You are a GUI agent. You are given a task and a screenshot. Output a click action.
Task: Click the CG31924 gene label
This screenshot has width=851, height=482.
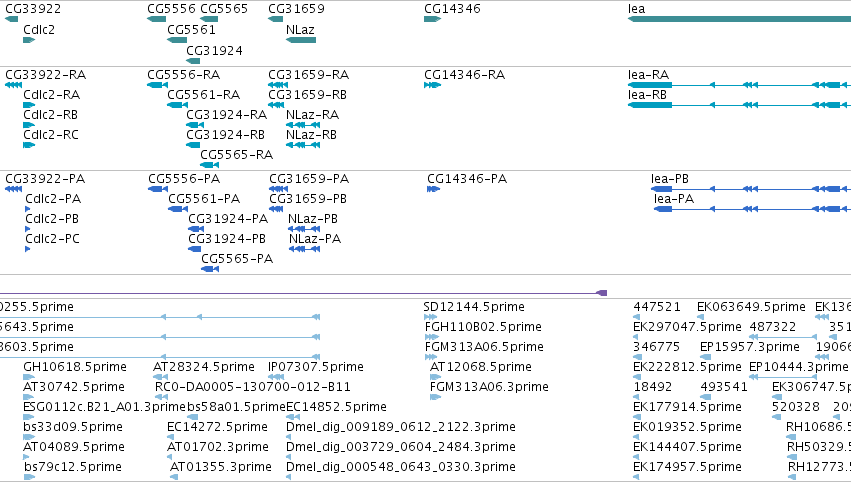tap(214, 51)
